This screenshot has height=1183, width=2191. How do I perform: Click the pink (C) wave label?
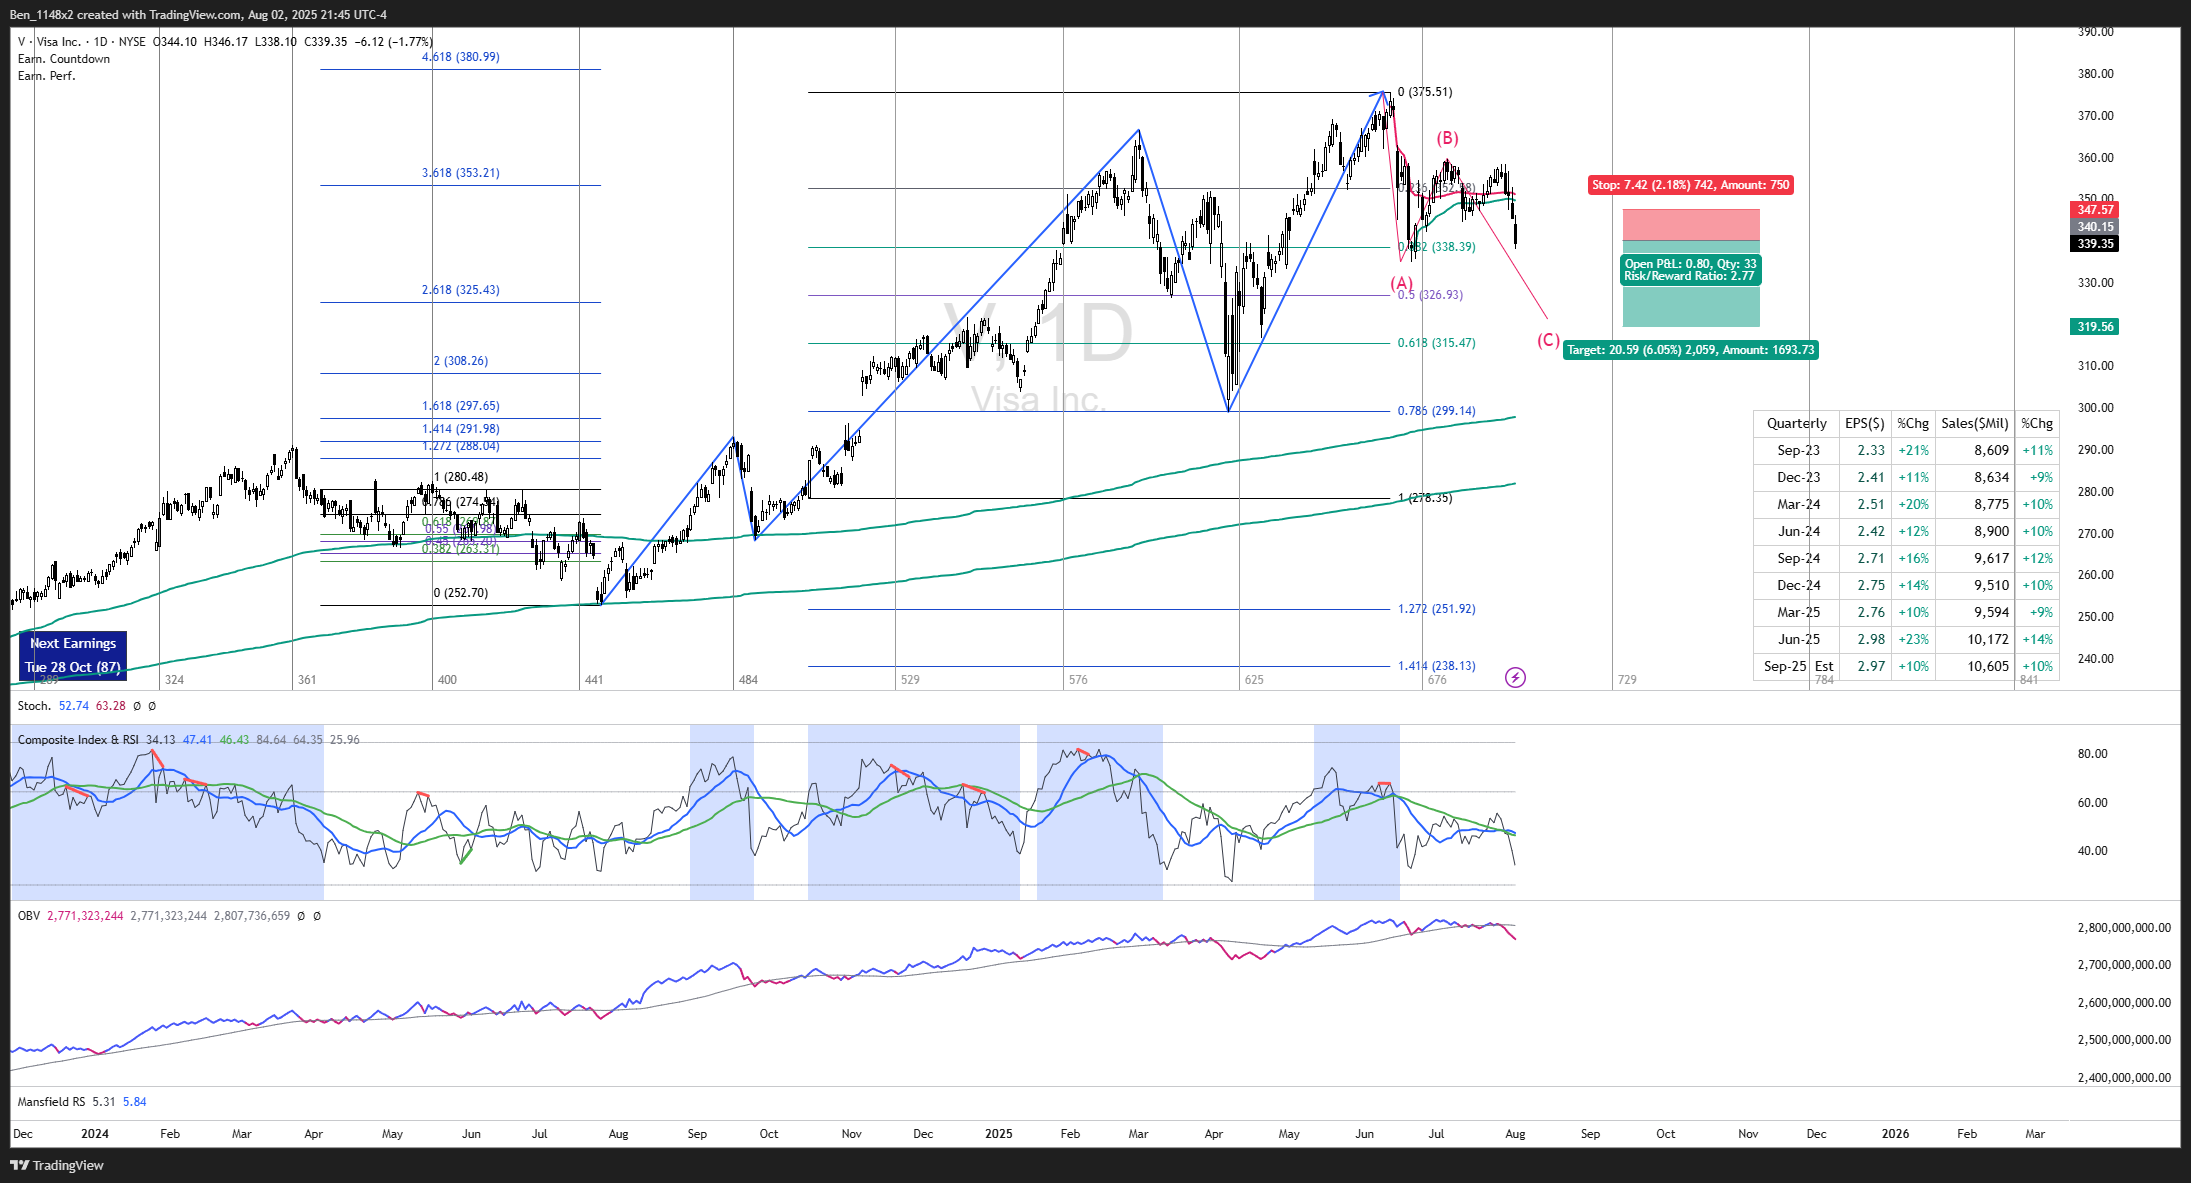(1547, 340)
